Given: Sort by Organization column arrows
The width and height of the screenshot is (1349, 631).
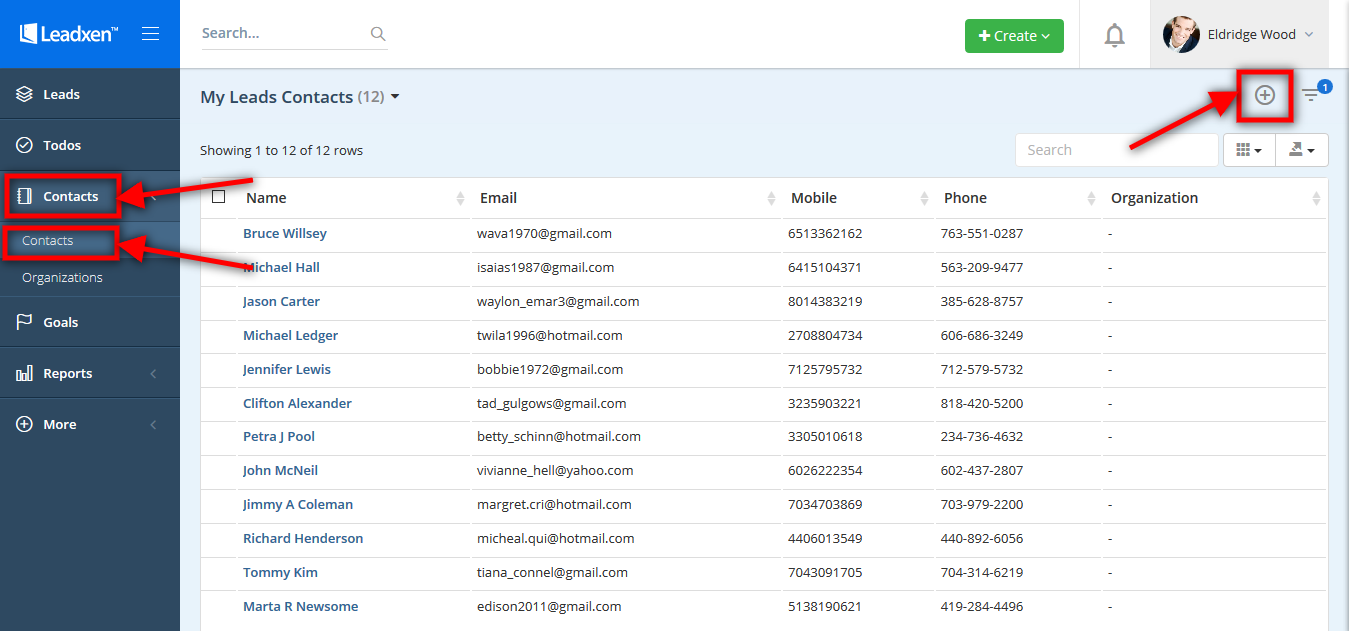Looking at the screenshot, I should (x=1316, y=198).
